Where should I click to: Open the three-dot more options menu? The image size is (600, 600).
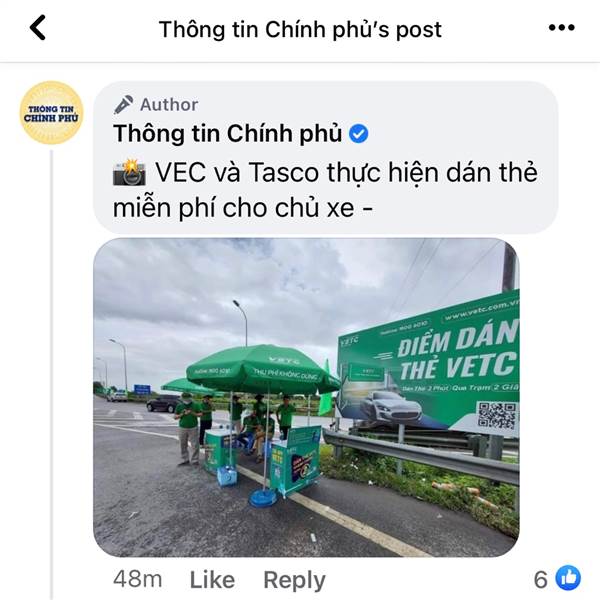[x=561, y=28]
